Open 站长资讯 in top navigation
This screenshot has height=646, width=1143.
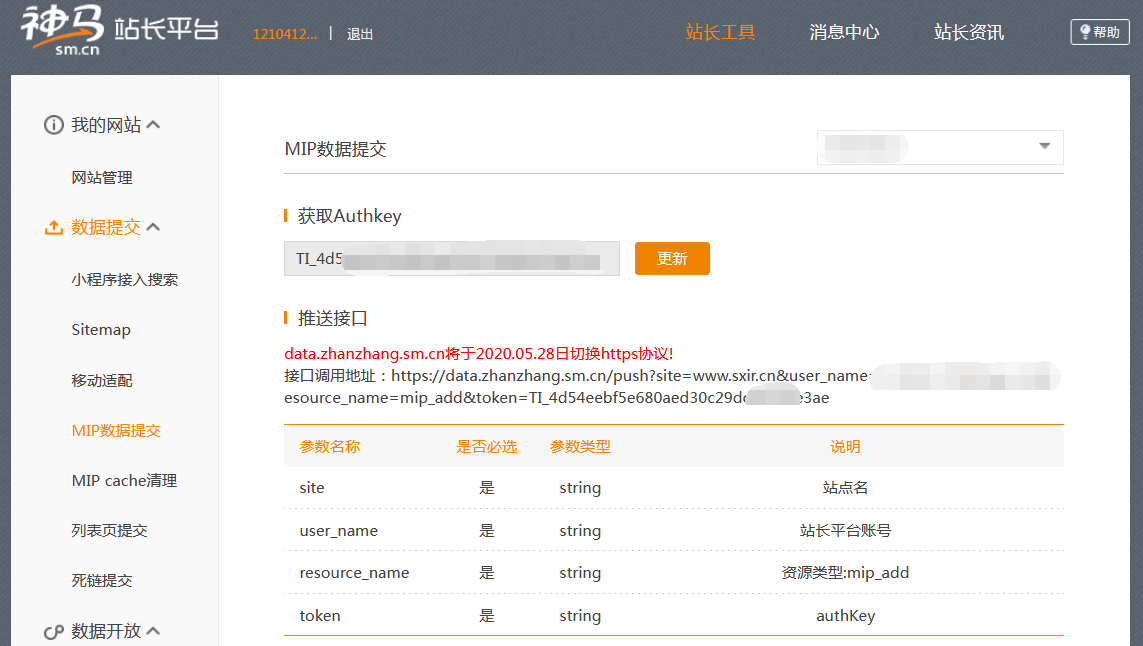[969, 33]
